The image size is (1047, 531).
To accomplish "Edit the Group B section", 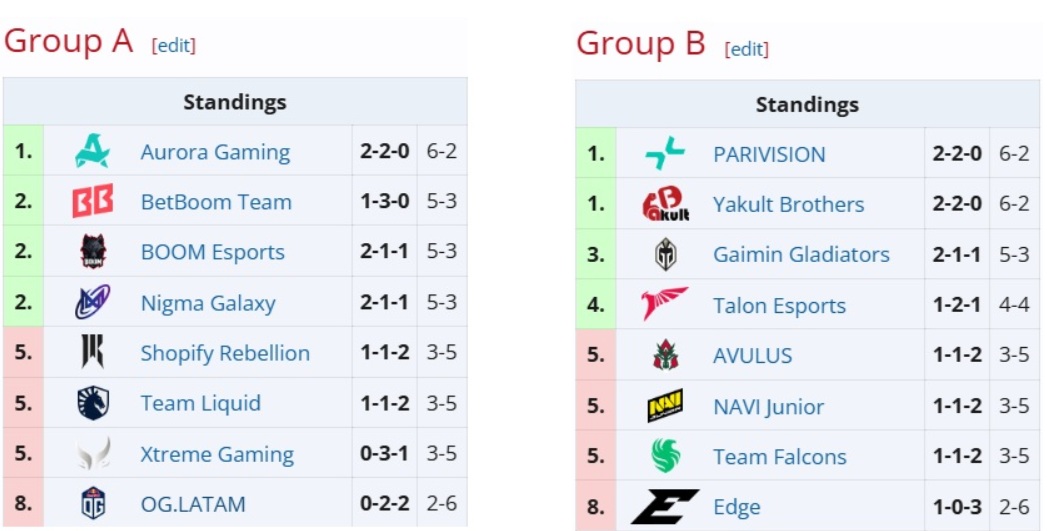I will 747,49.
